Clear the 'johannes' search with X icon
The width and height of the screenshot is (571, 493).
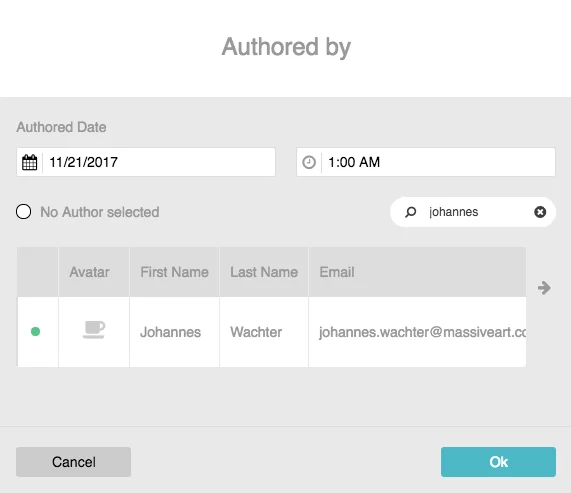[x=540, y=212]
